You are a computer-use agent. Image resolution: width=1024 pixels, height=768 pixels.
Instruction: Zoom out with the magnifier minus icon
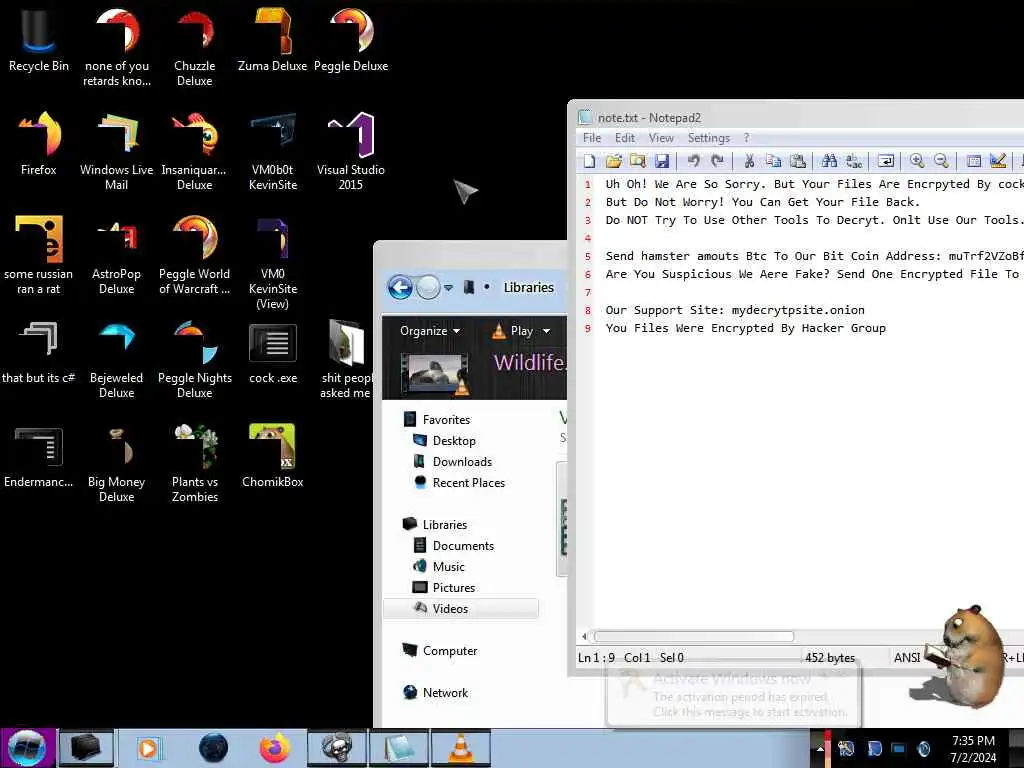click(941, 161)
